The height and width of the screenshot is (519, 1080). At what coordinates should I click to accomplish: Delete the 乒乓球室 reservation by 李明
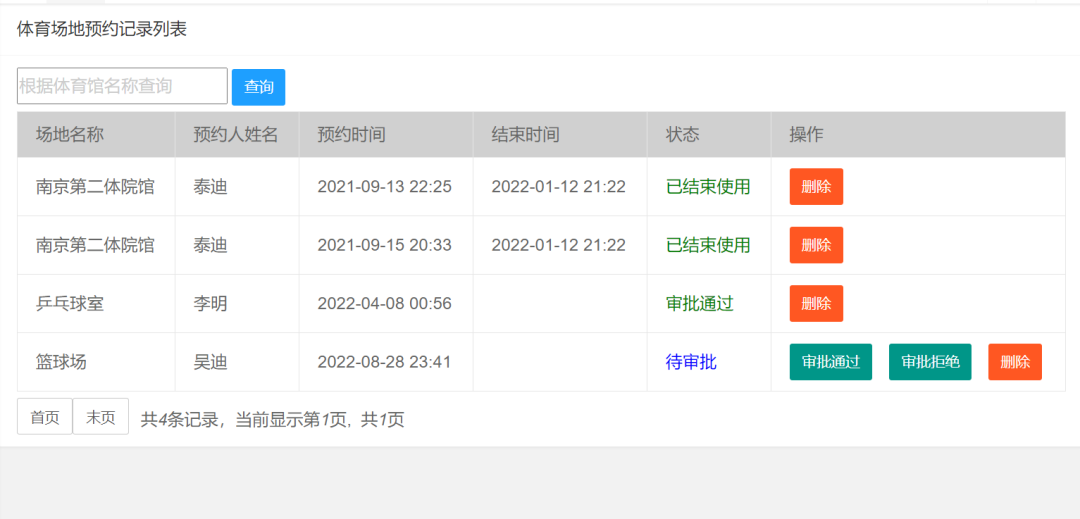816,304
